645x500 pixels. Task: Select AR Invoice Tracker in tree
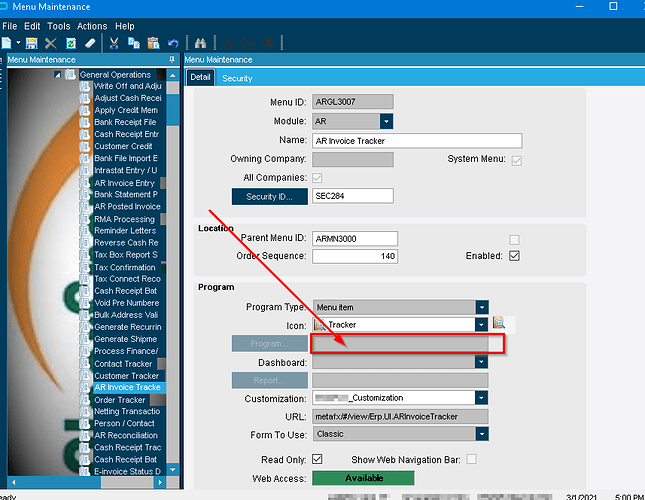[x=127, y=387]
